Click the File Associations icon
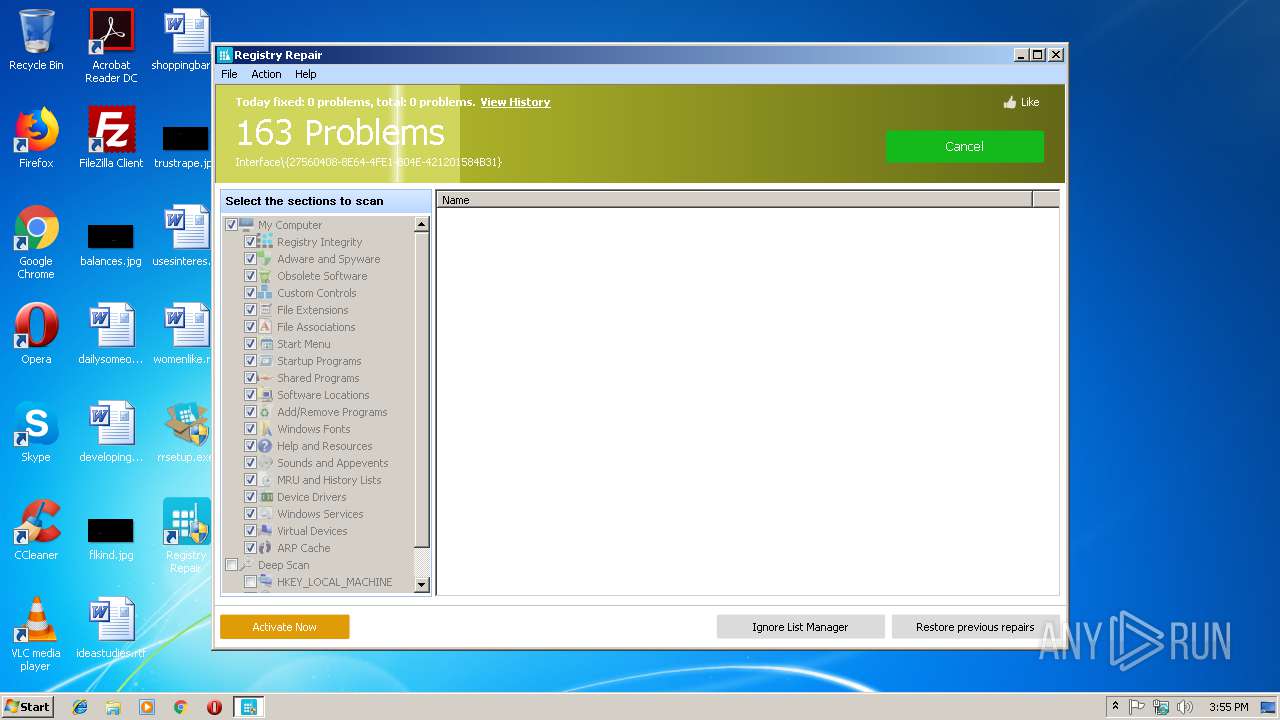 (266, 327)
